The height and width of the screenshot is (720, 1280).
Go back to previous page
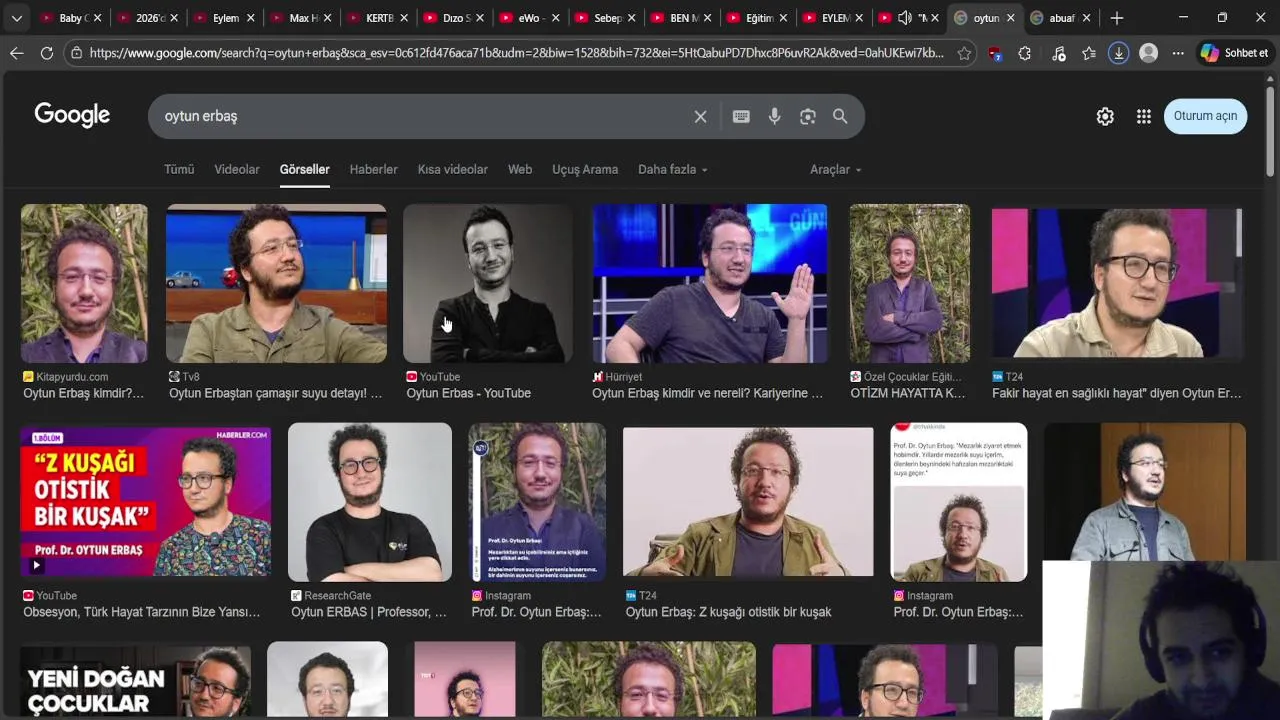(17, 53)
